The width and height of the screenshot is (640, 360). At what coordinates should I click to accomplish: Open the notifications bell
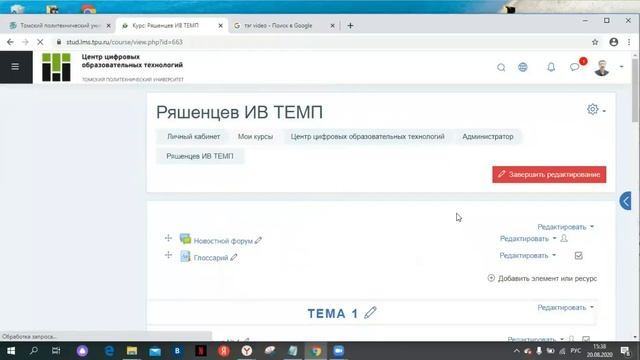coord(551,67)
